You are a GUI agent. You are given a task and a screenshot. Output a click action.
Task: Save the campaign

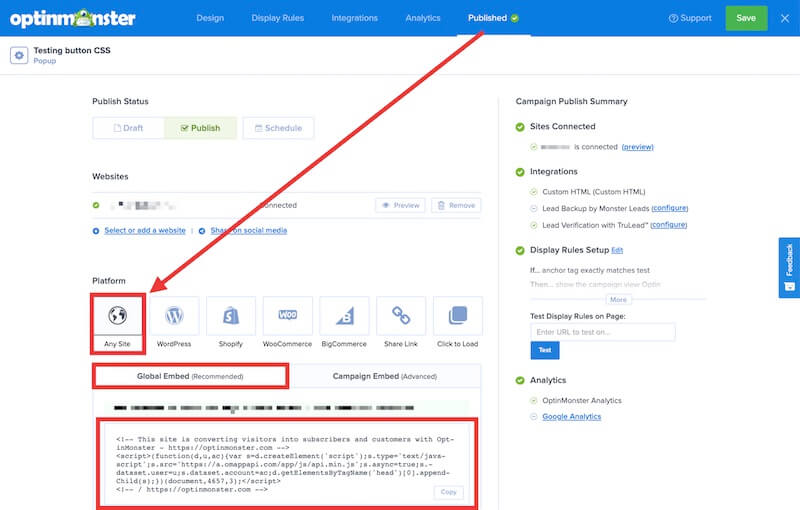point(746,18)
